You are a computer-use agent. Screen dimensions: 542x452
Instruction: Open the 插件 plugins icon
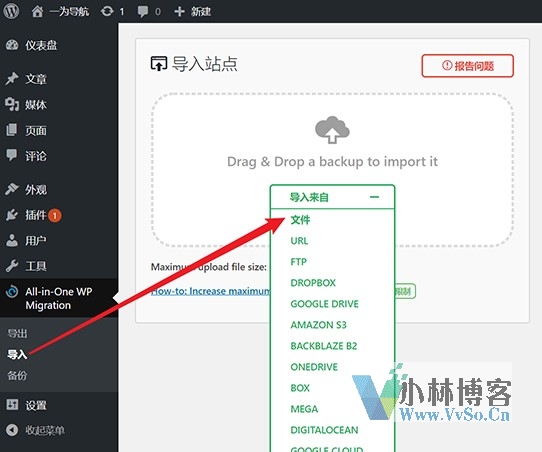[12, 215]
